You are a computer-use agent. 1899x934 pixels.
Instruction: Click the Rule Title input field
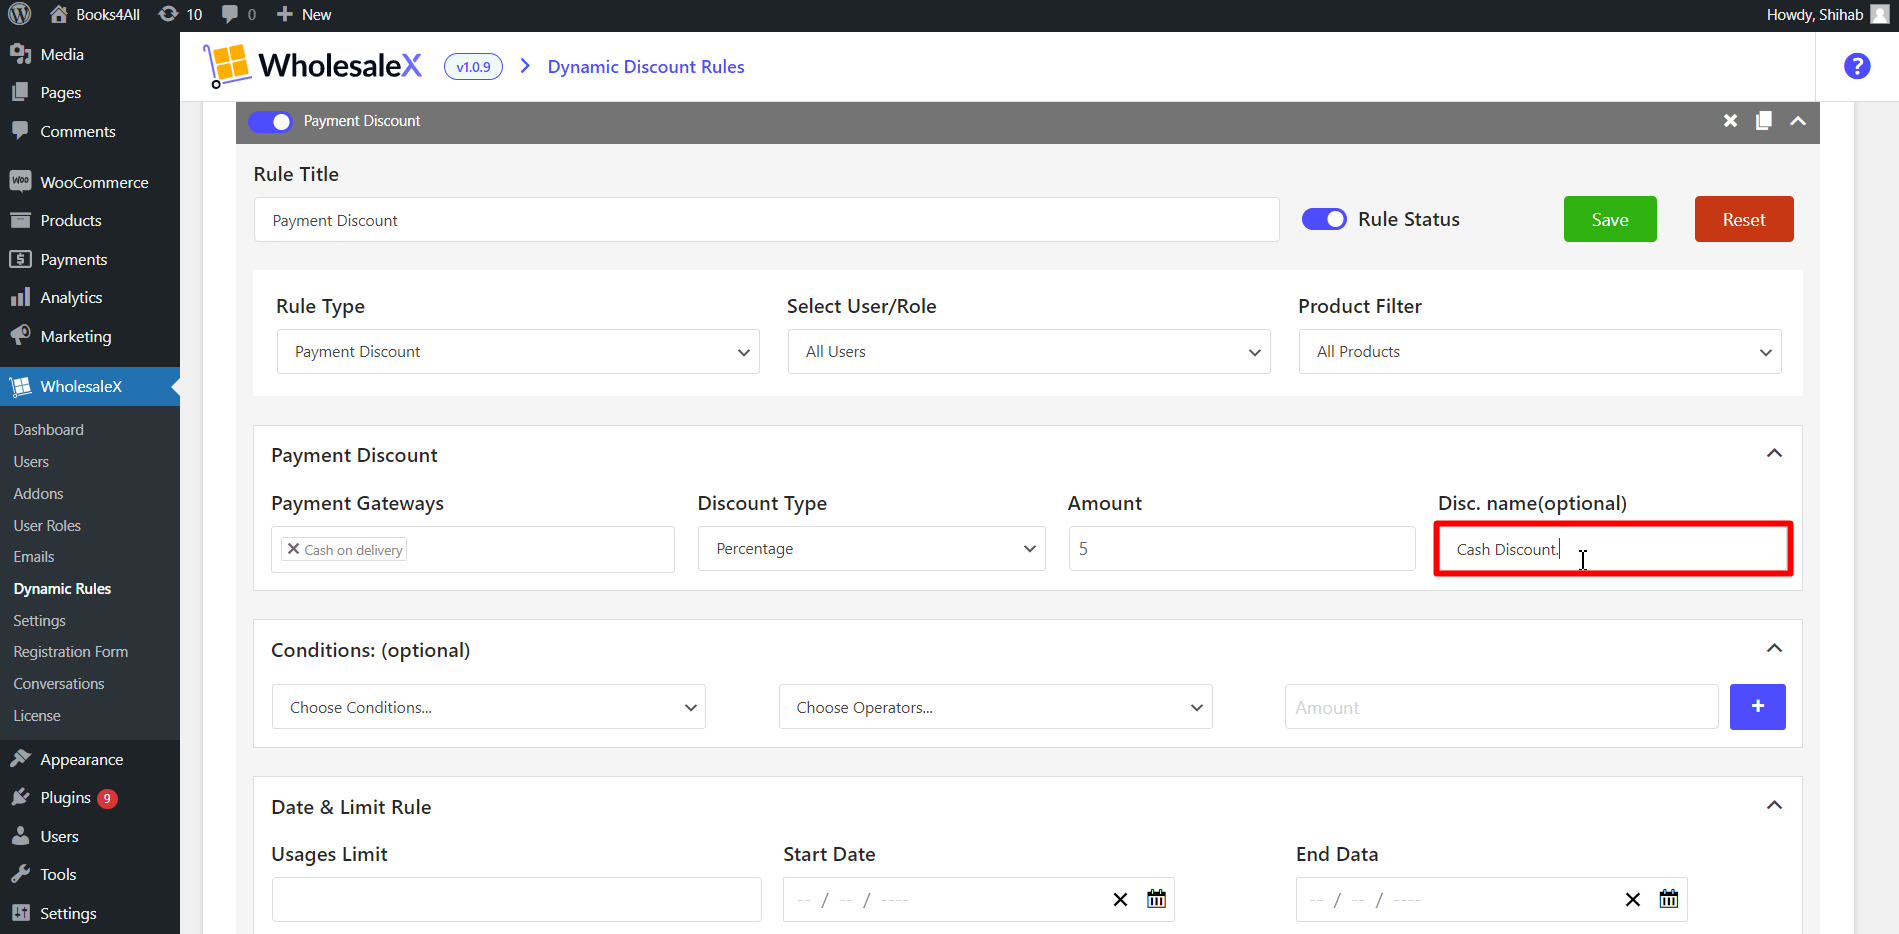click(x=766, y=220)
